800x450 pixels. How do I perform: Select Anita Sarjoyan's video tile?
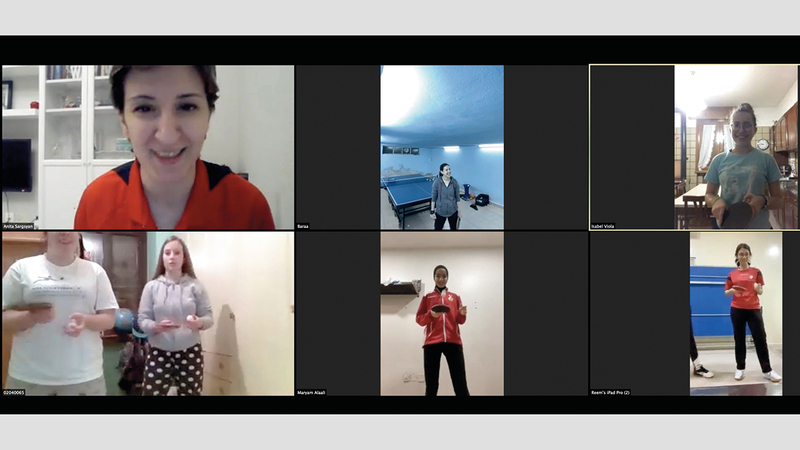[x=148, y=147]
